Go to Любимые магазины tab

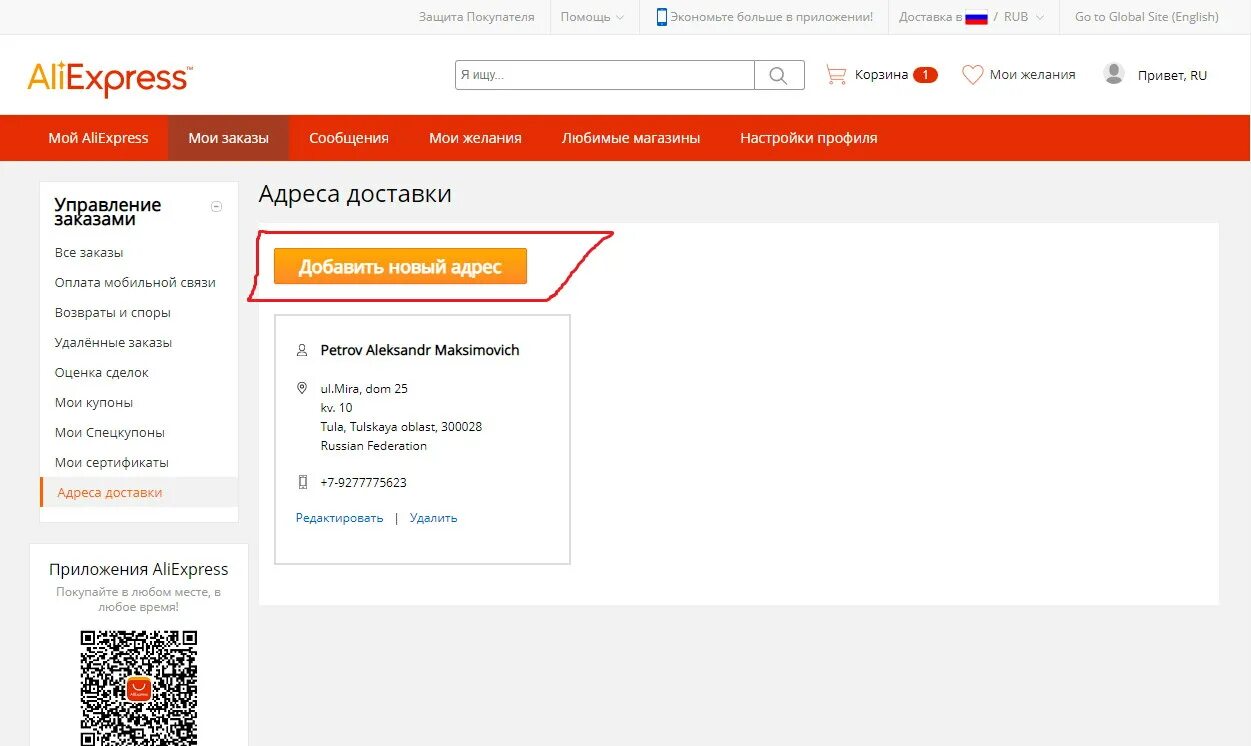pos(631,138)
